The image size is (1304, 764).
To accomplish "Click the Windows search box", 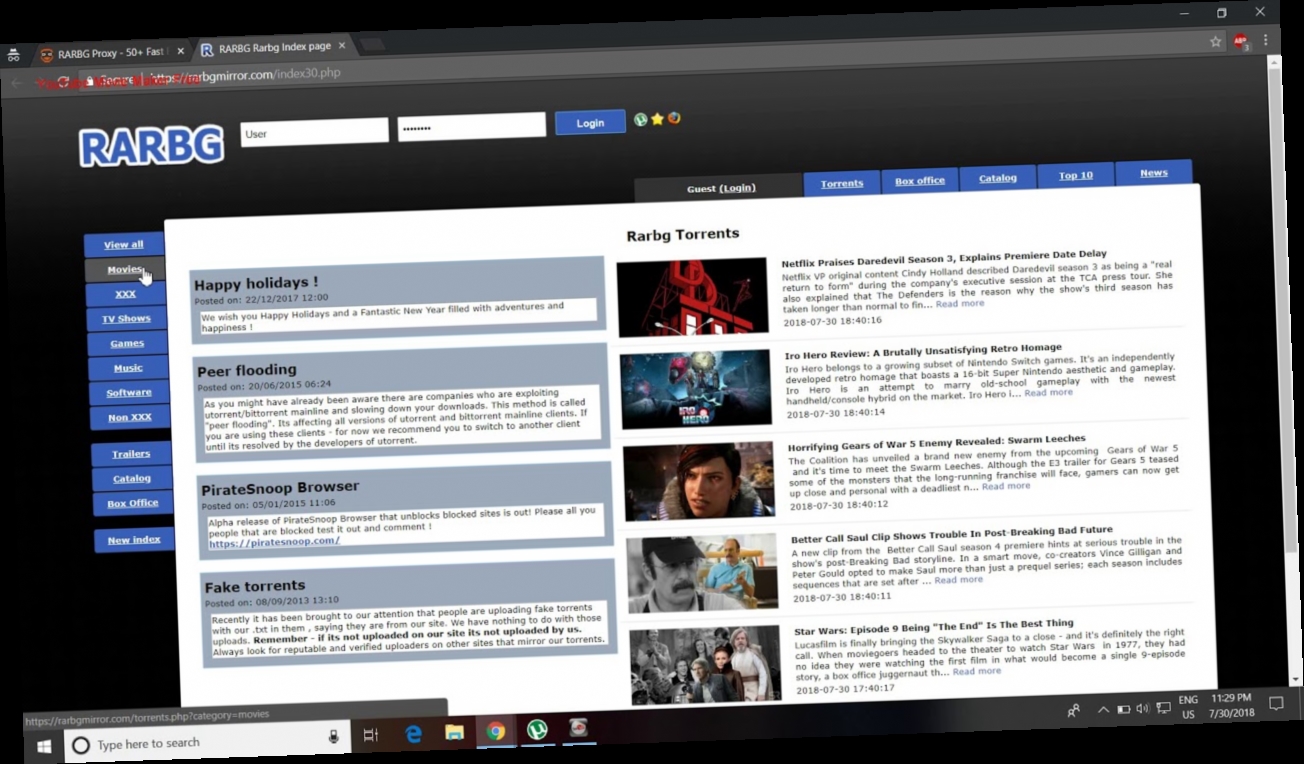I will pyautogui.click(x=208, y=743).
